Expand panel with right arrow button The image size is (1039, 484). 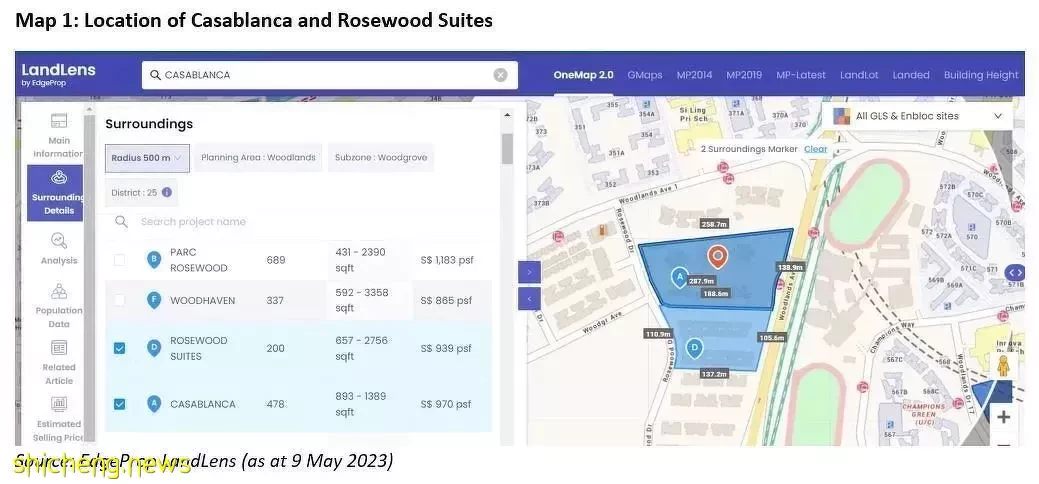click(x=529, y=272)
